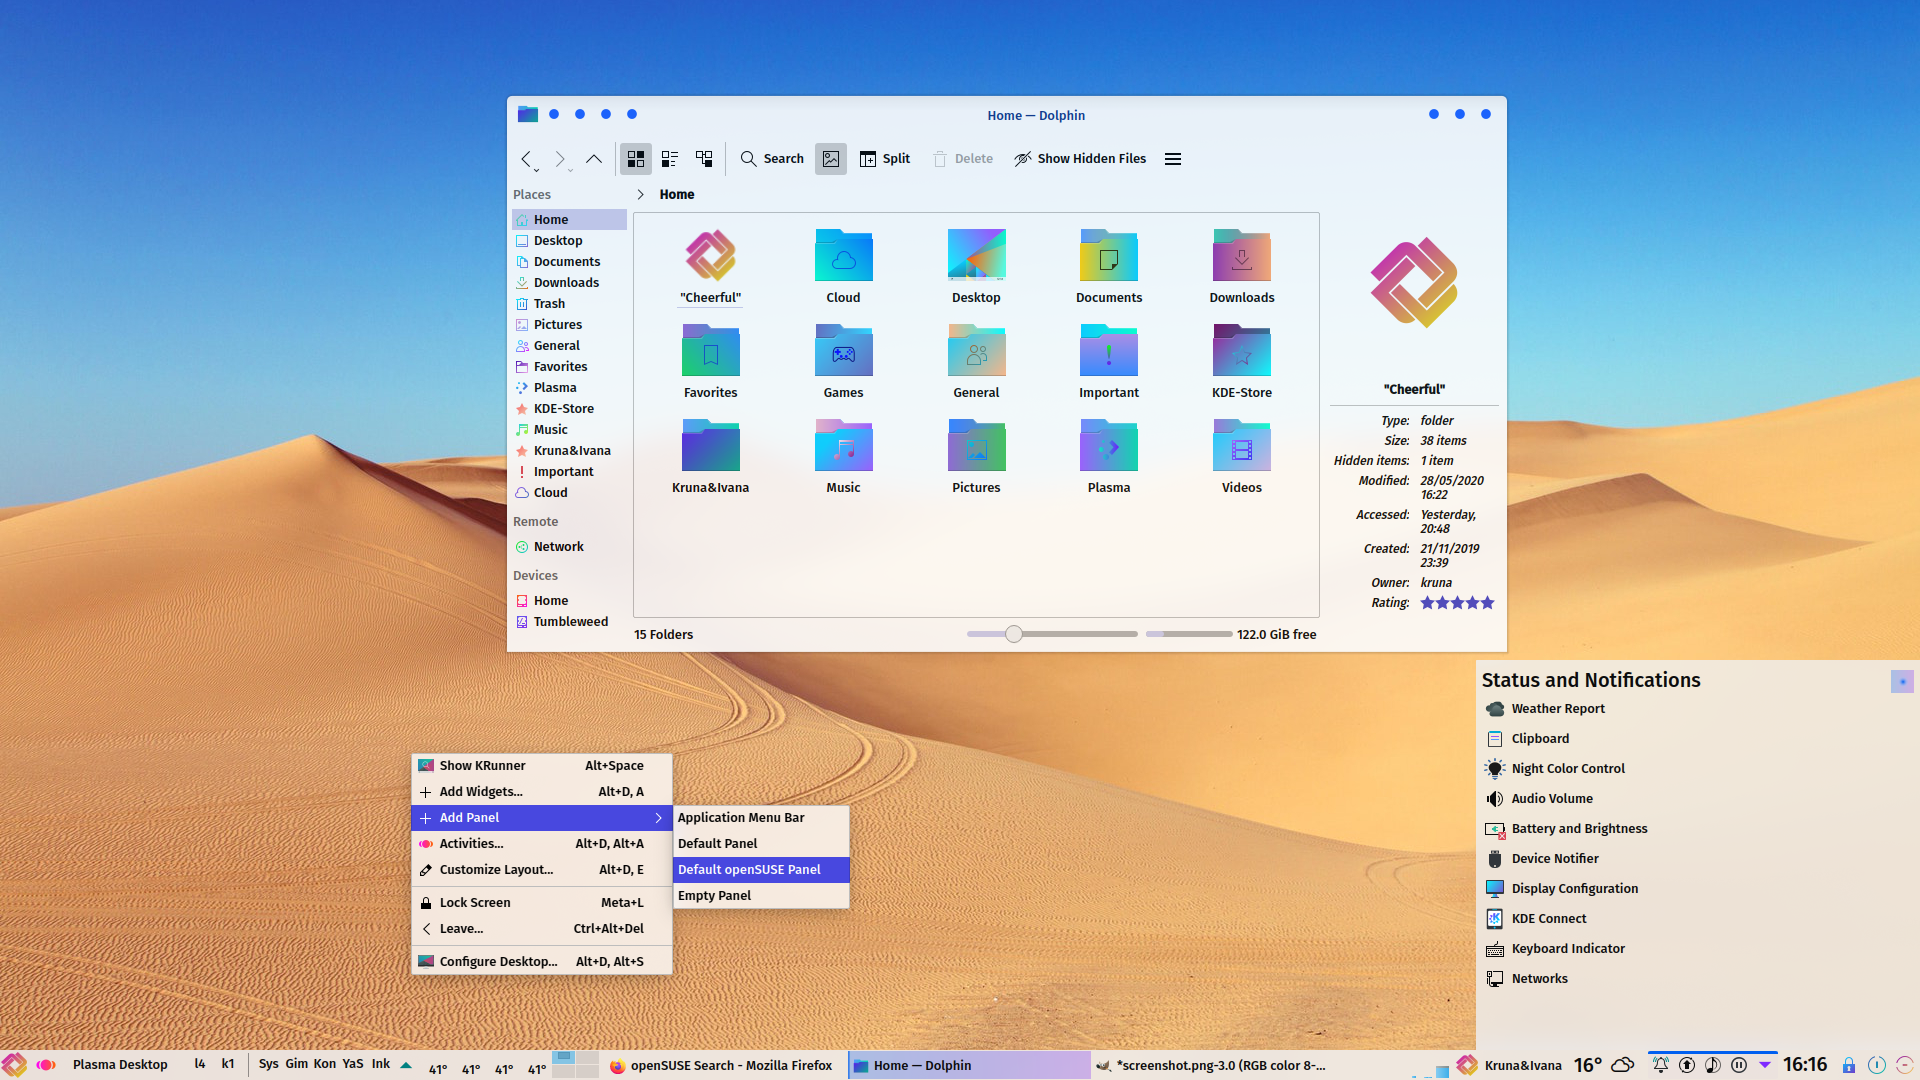The image size is (1920, 1080).
Task: Go back in Dolphin navigation
Action: (526, 159)
